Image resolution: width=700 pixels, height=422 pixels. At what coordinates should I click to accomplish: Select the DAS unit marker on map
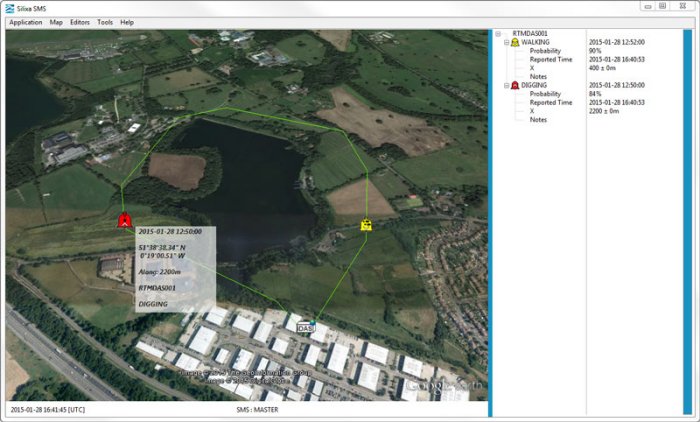coord(306,327)
